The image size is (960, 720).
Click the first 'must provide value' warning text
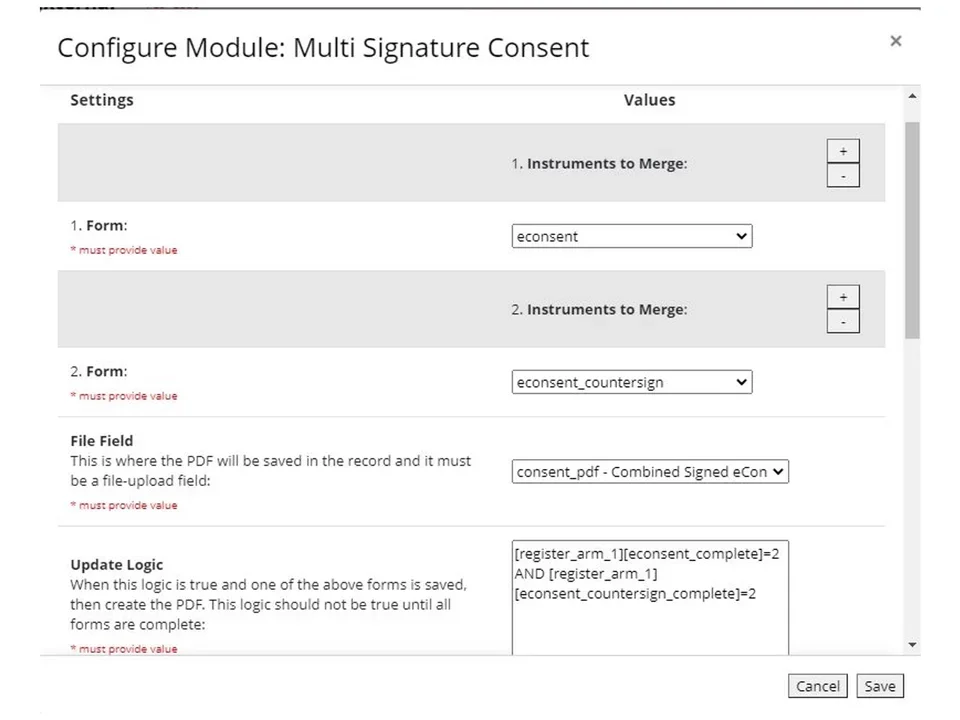coord(123,250)
